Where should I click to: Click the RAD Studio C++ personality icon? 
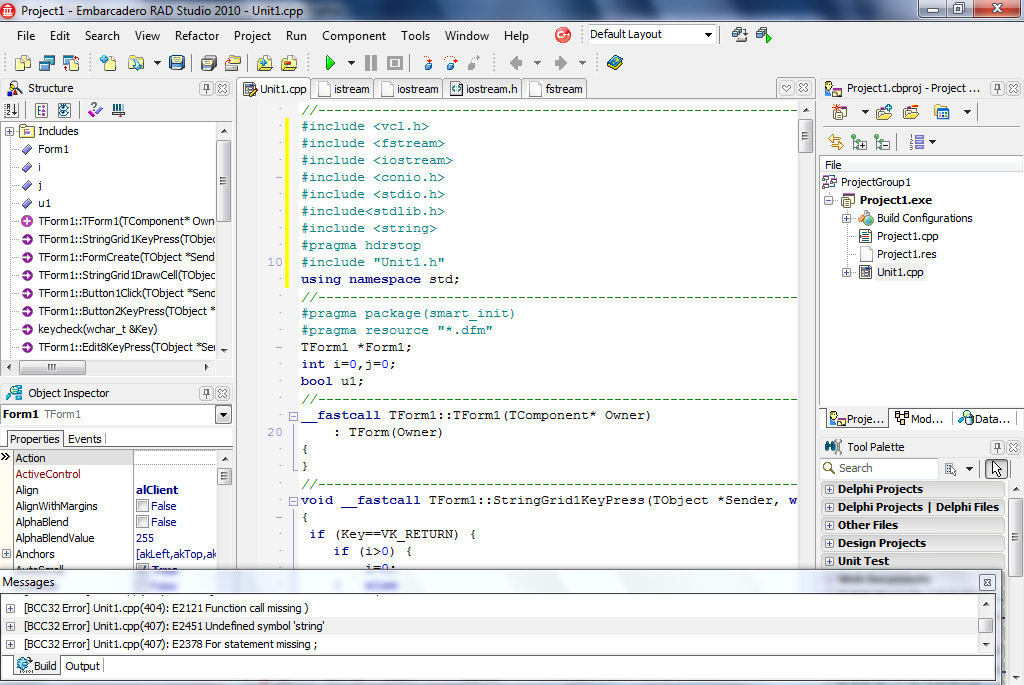point(563,35)
